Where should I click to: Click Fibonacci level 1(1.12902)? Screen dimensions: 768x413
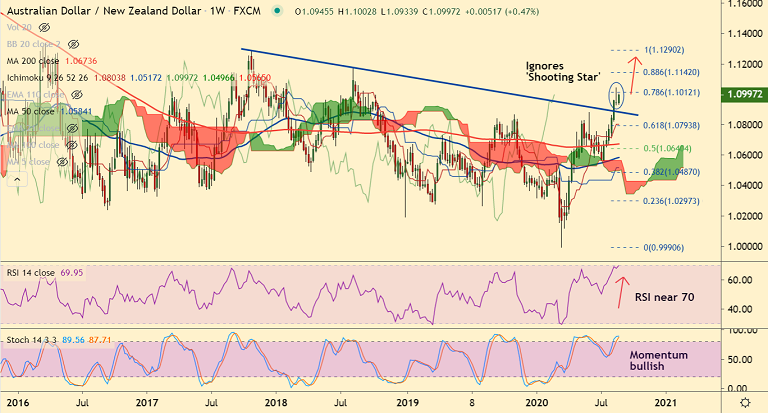point(665,50)
